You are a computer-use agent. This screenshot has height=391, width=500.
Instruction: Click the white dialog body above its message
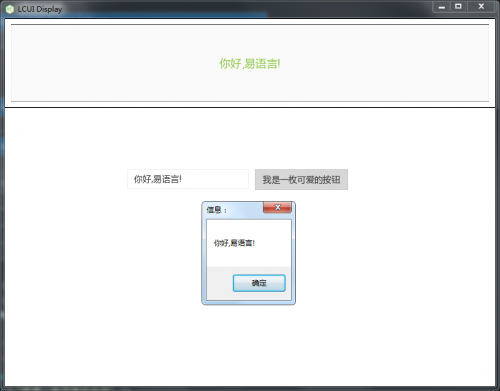click(x=249, y=228)
